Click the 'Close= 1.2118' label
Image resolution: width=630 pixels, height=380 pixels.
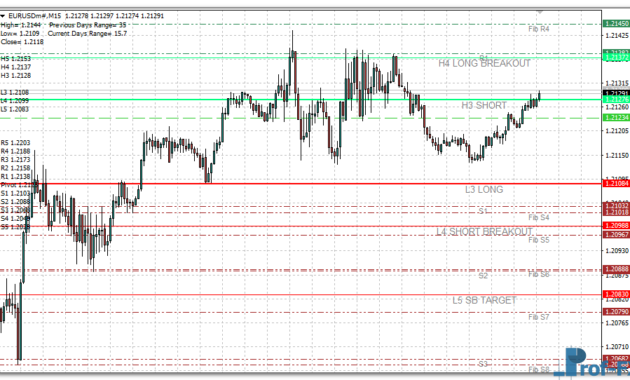click(x=22, y=42)
